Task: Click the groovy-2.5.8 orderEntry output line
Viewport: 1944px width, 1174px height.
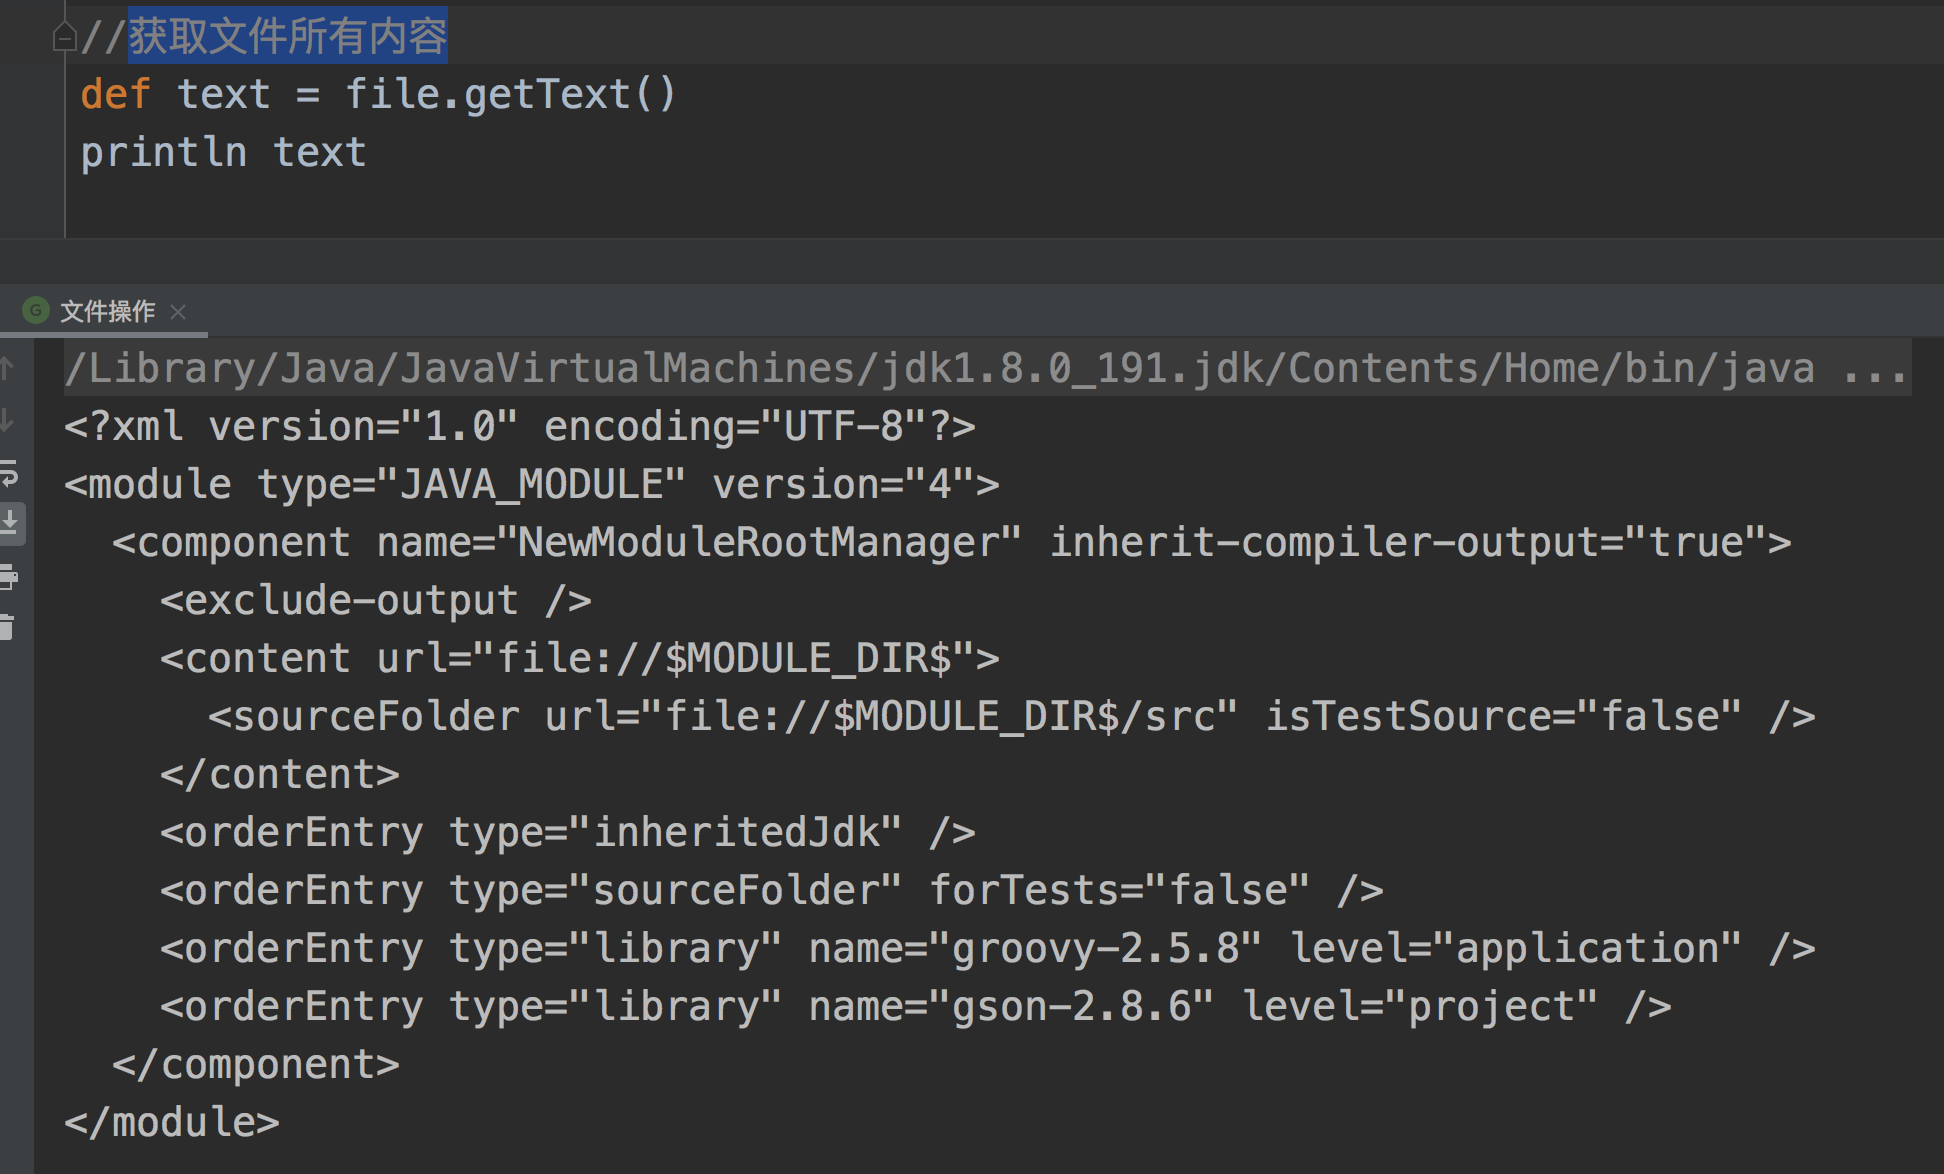Action: pos(987,949)
